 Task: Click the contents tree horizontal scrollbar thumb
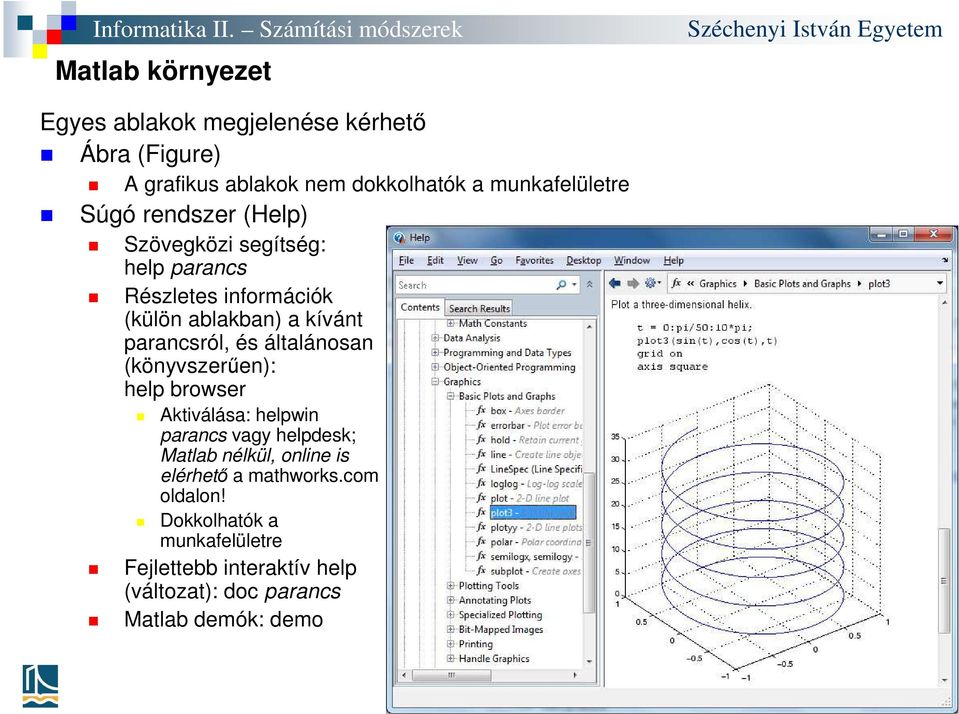point(451,675)
